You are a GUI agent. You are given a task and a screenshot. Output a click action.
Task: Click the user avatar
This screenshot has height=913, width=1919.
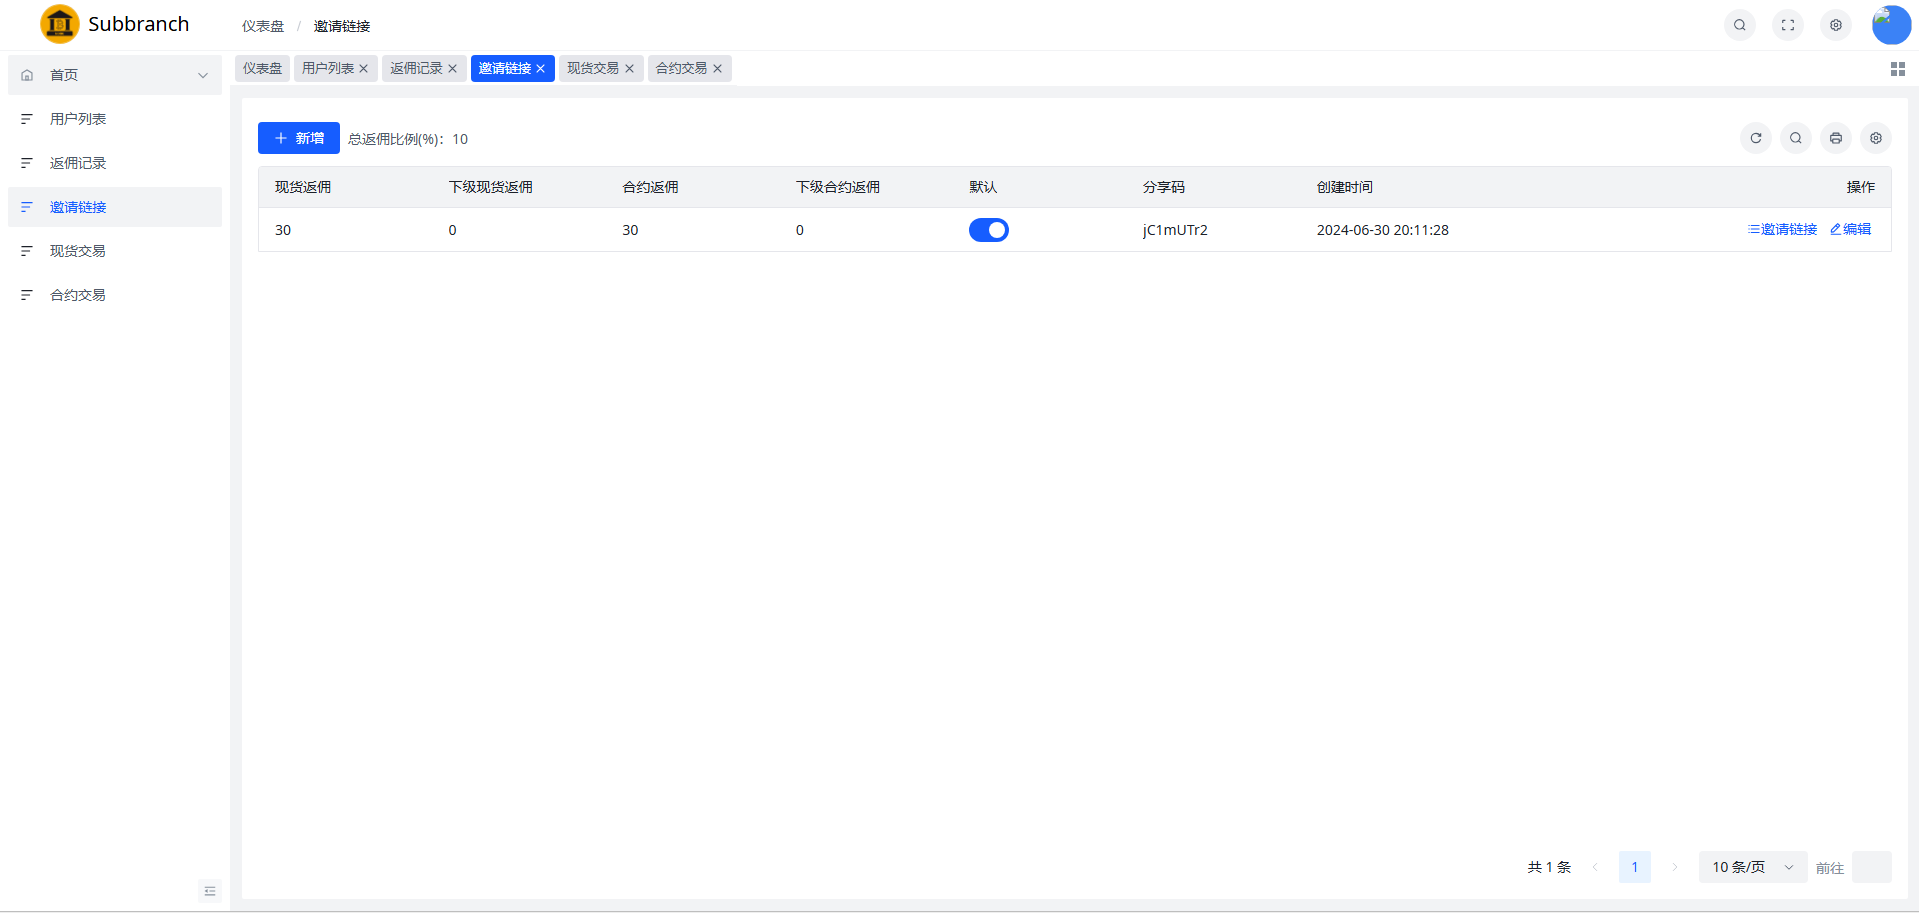(1891, 25)
